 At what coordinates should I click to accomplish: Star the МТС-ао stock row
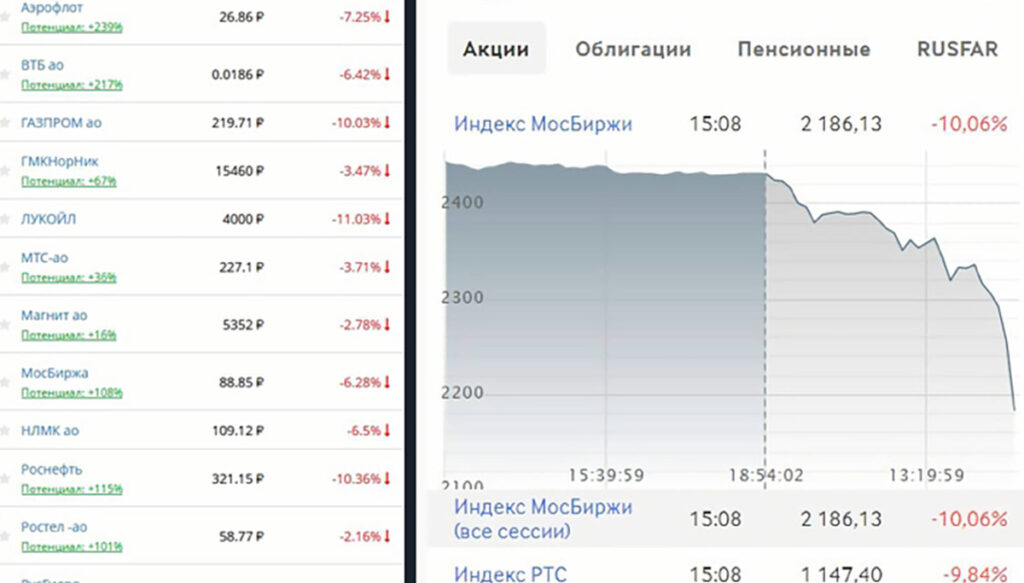[x=5, y=267]
